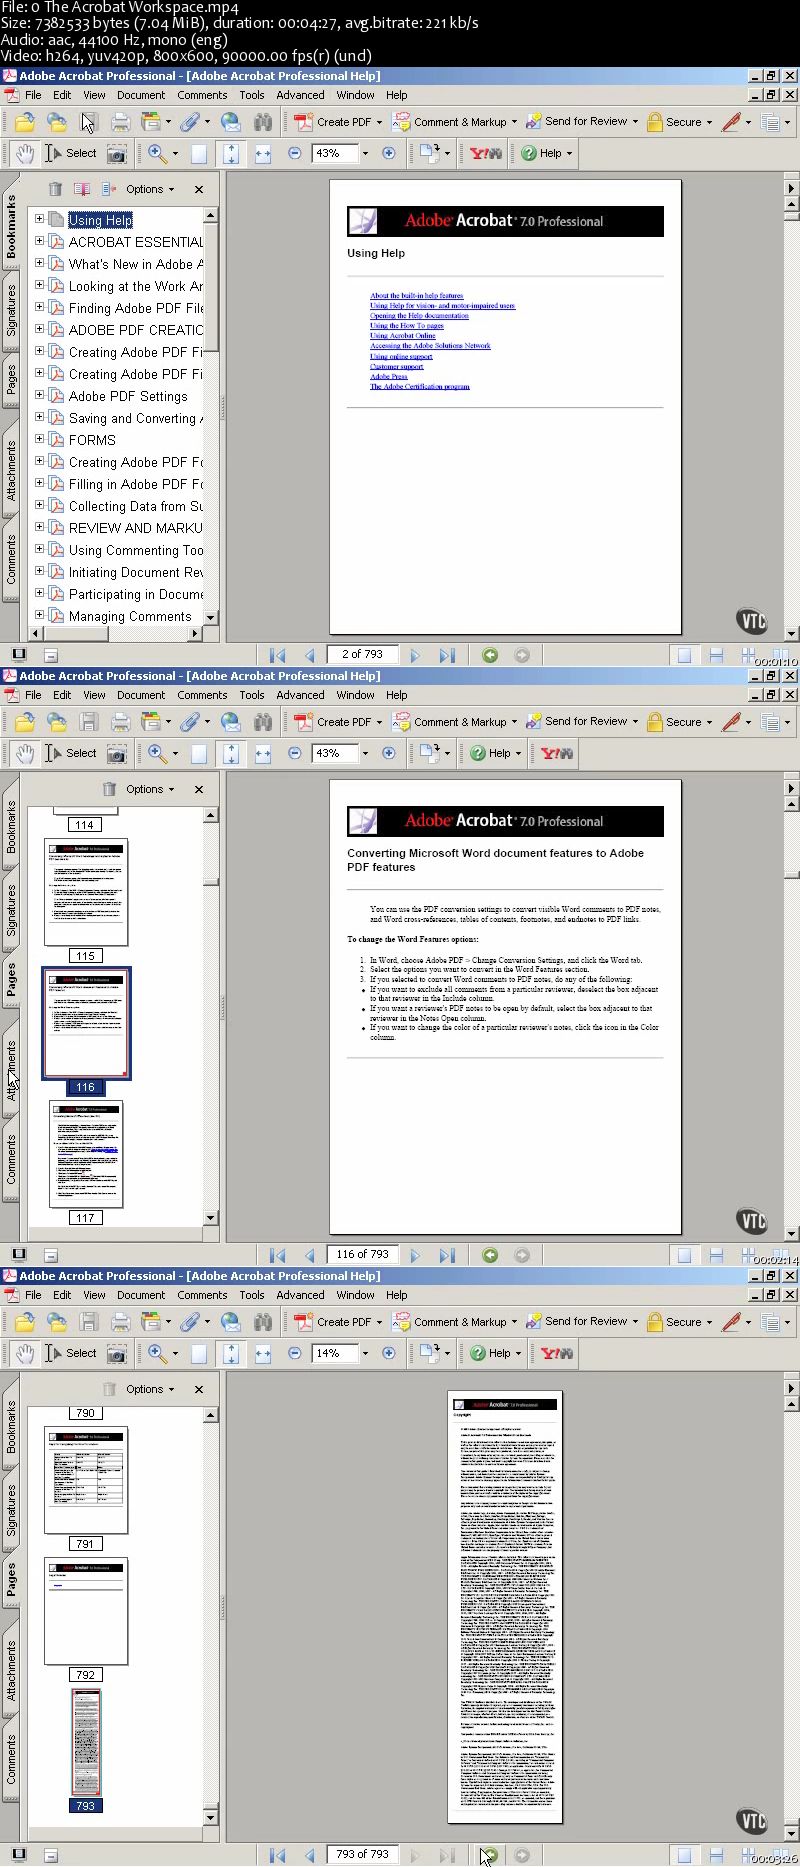This screenshot has height=1867, width=800.
Task: Click Search binoculars icon in top window
Action: pos(263,122)
